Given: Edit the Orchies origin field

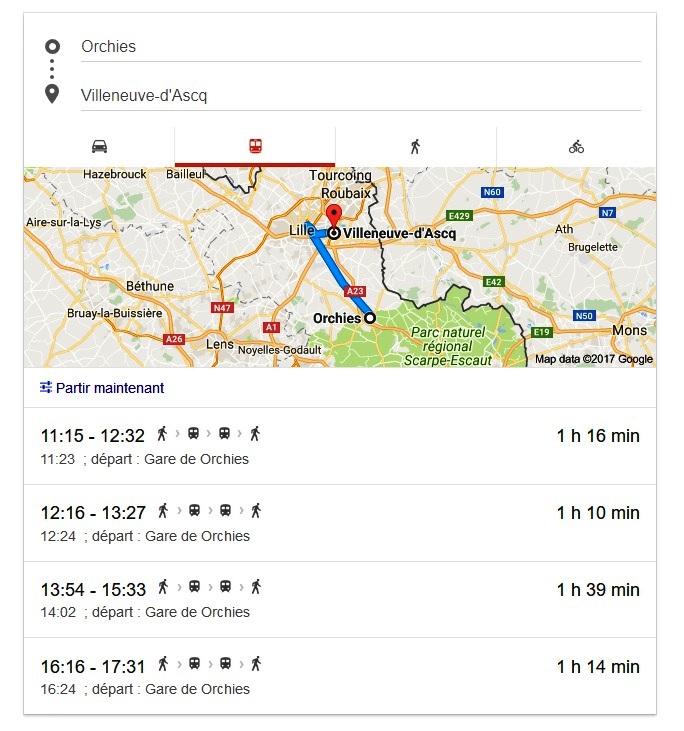Looking at the screenshot, I should click(361, 47).
